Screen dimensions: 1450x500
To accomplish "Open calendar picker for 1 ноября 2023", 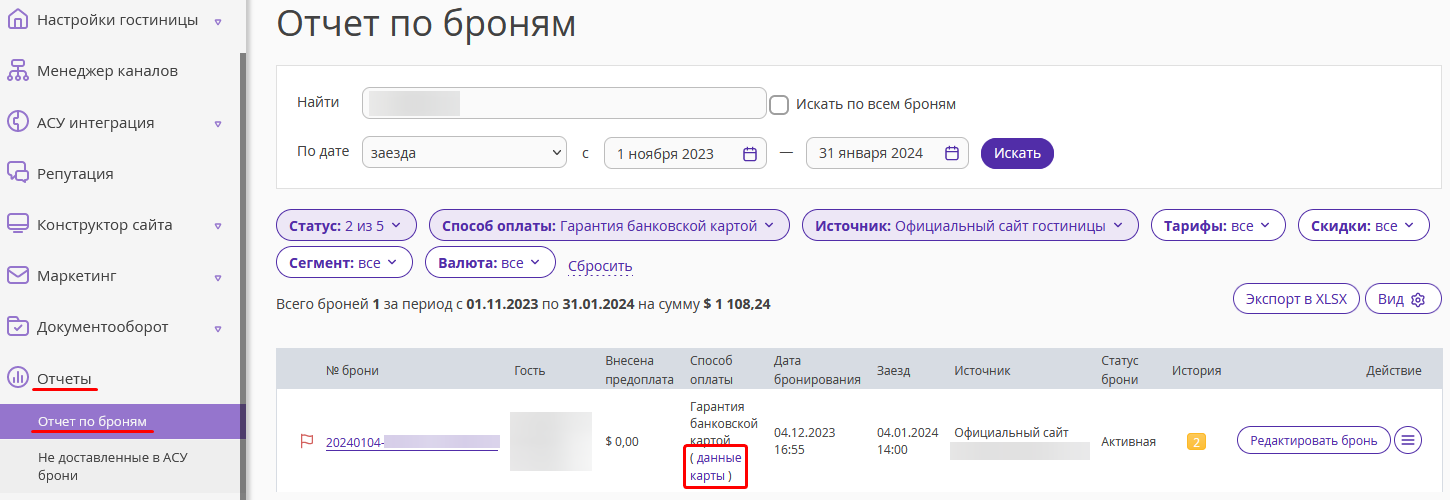I will [750, 154].
